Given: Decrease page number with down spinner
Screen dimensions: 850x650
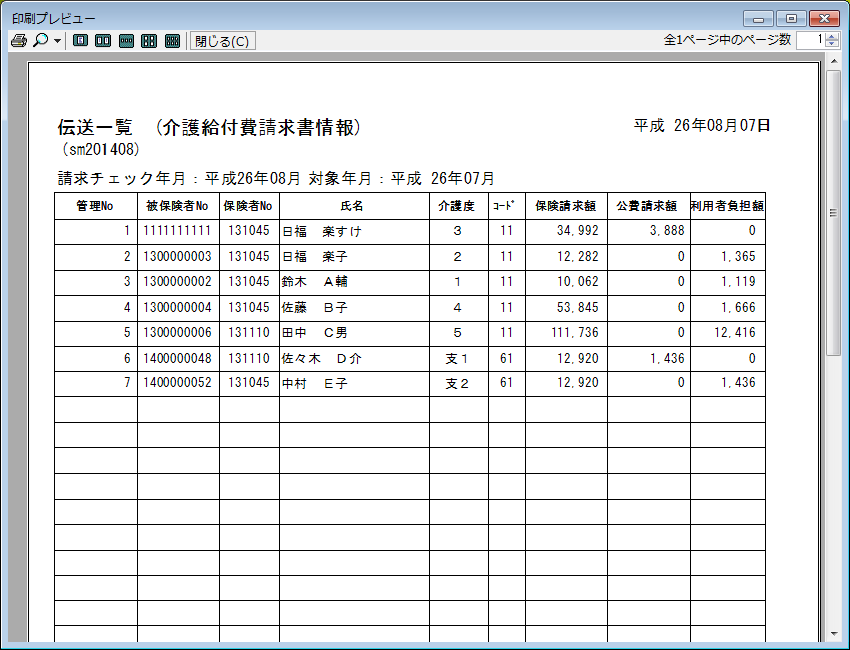Looking at the screenshot, I should (x=833, y=45).
